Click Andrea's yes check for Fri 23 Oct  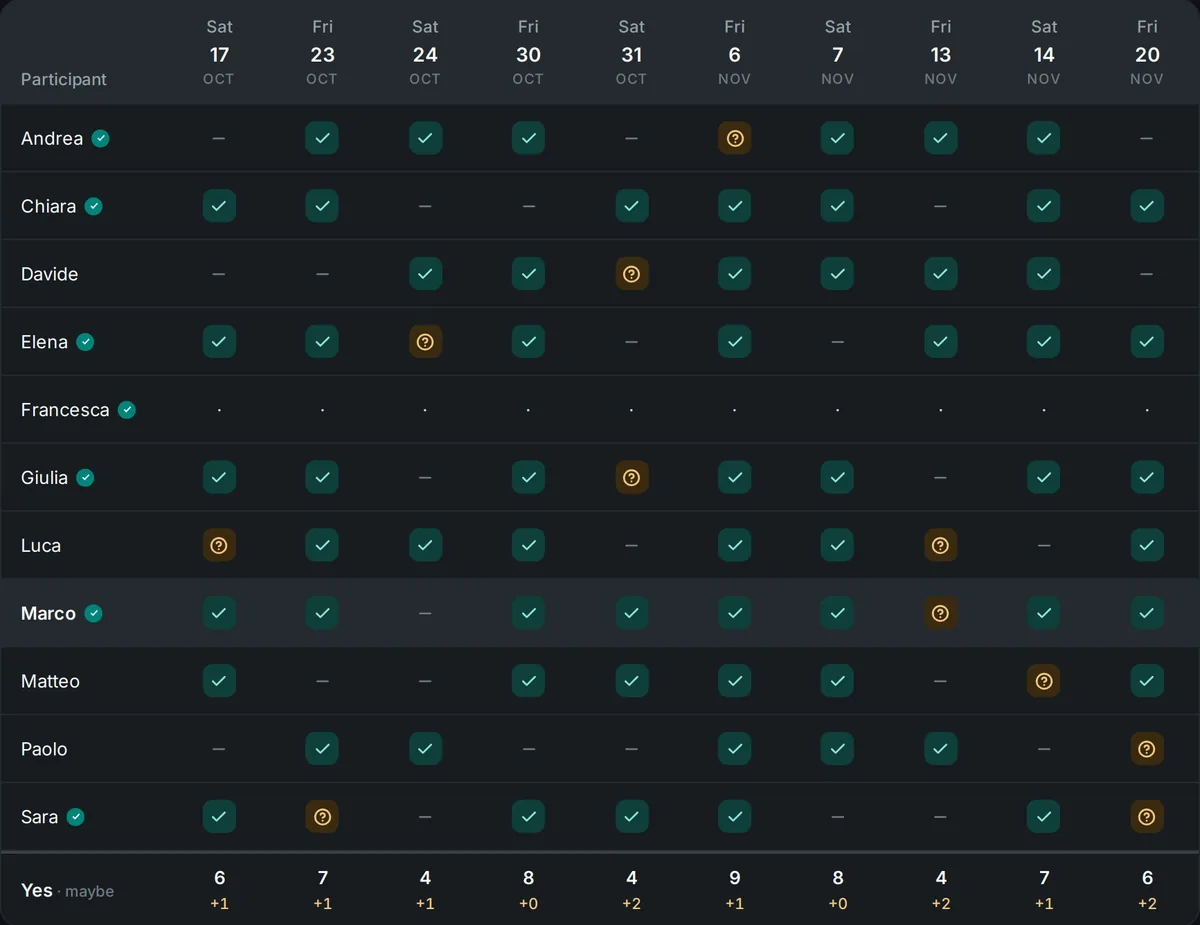coord(322,138)
